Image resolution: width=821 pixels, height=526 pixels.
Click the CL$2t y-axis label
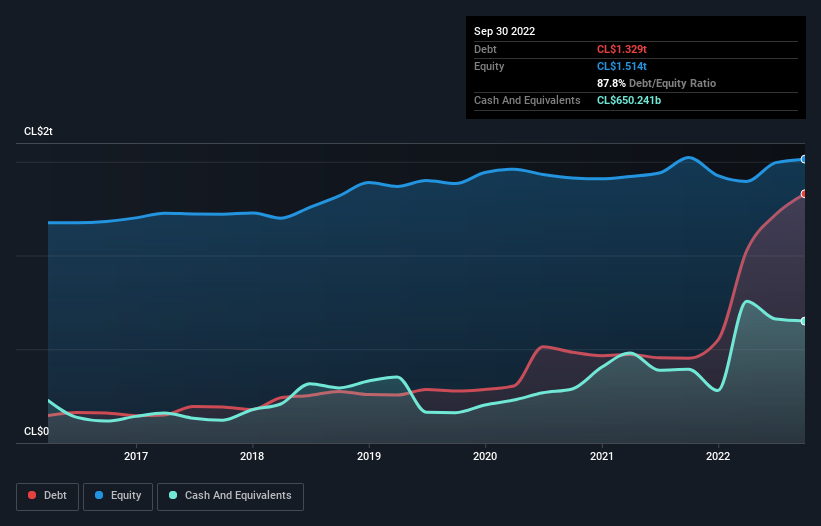[39, 132]
